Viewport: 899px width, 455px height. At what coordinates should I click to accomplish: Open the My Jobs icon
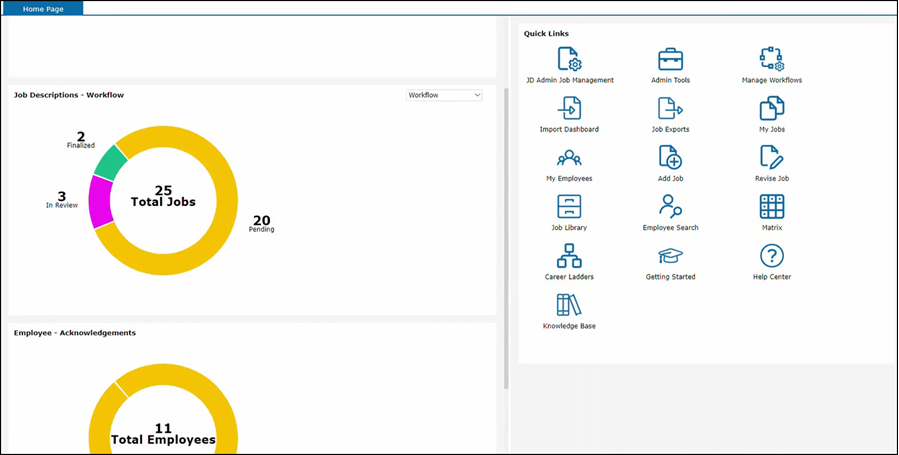coord(771,108)
